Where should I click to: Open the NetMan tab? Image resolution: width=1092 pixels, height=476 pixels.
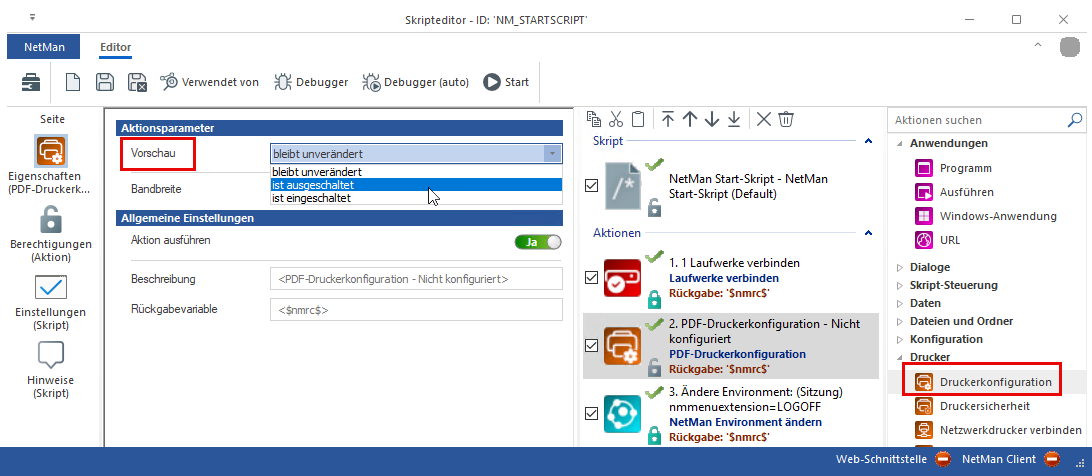click(x=46, y=47)
